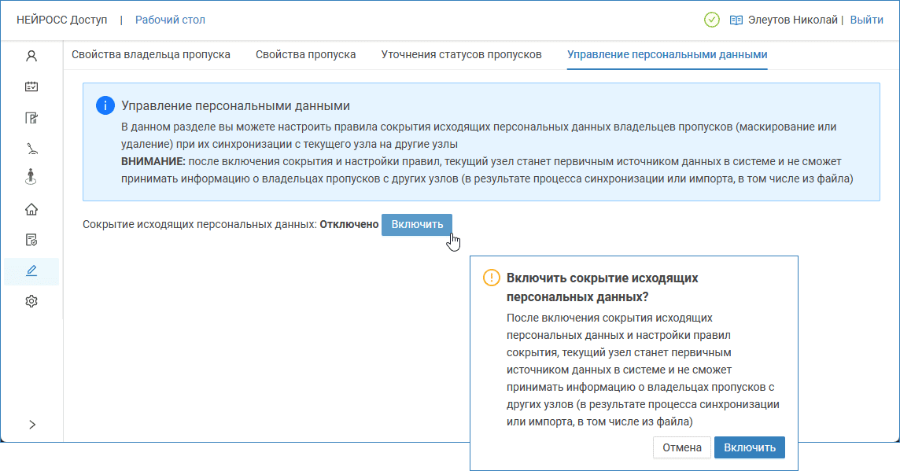Click the Выйти logout link
900x471 pixels.
point(867,20)
